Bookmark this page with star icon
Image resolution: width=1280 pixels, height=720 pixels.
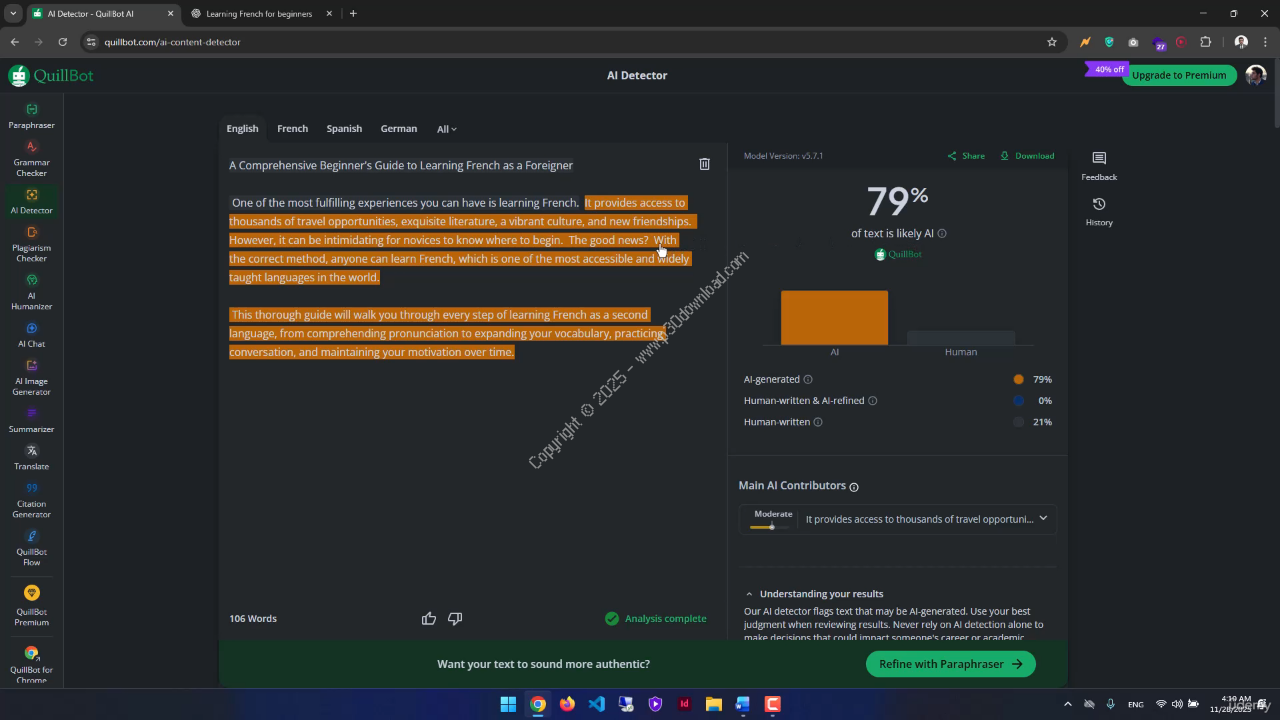(x=1052, y=42)
